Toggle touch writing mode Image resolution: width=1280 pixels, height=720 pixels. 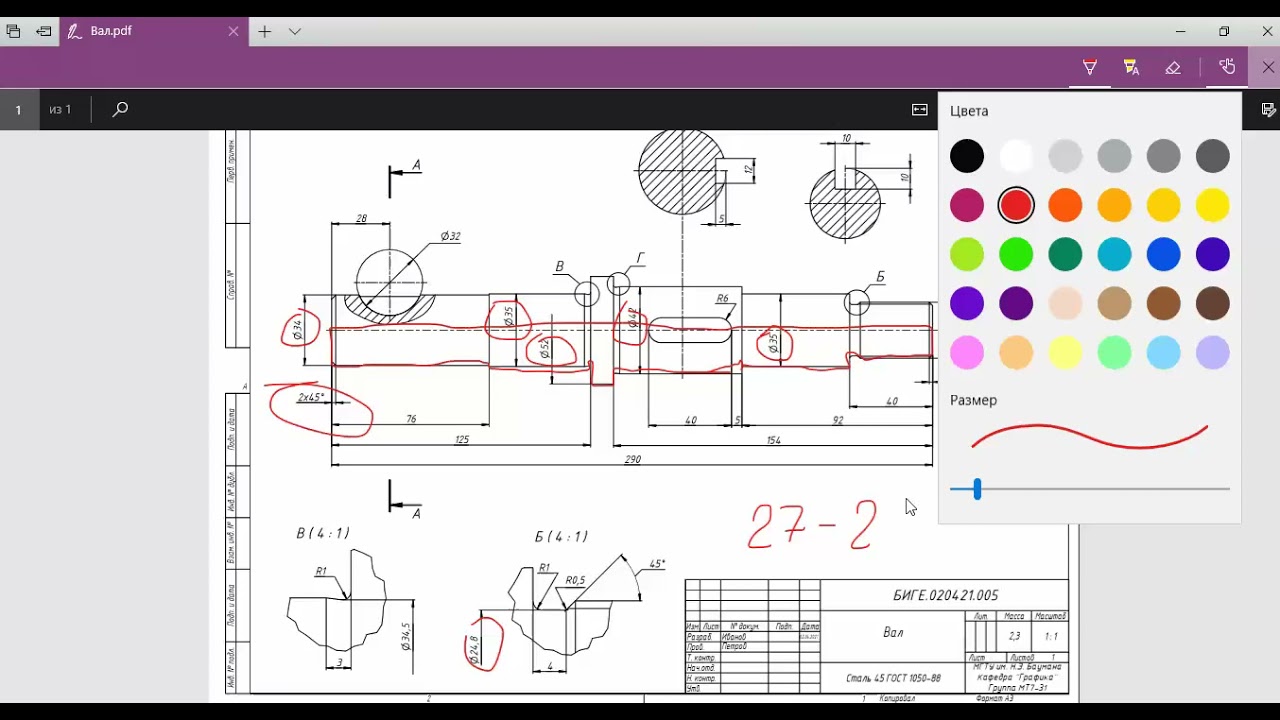pos(1227,67)
